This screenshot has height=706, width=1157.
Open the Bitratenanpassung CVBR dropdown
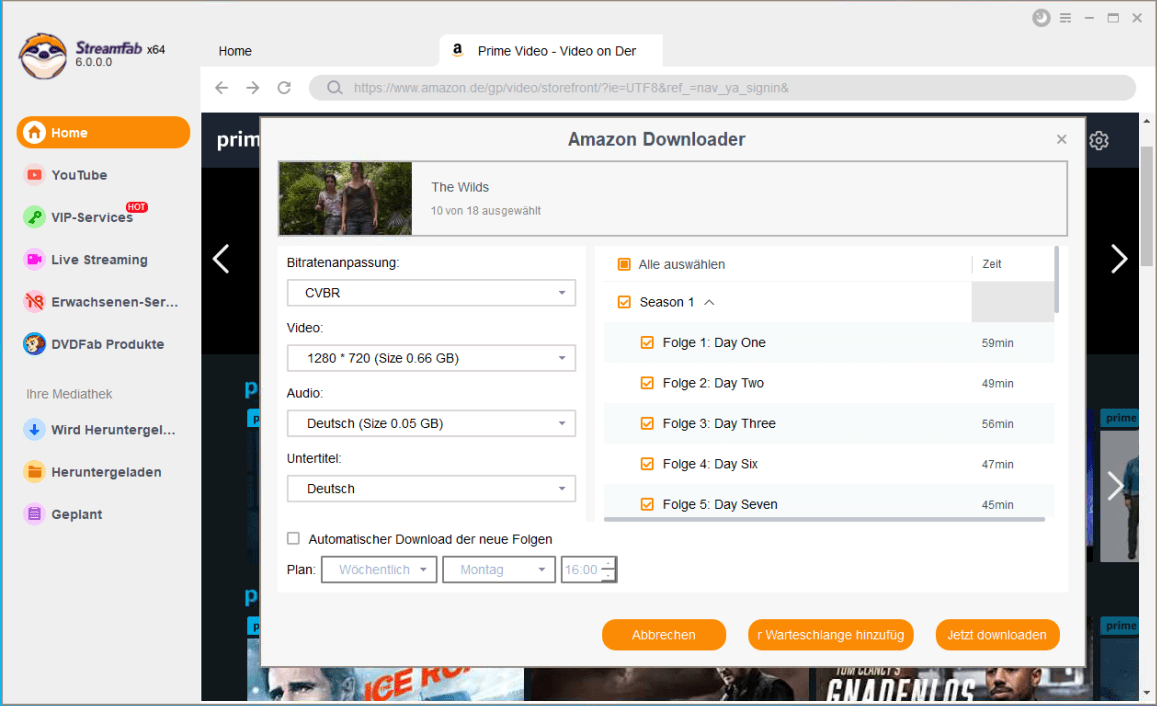coord(431,293)
